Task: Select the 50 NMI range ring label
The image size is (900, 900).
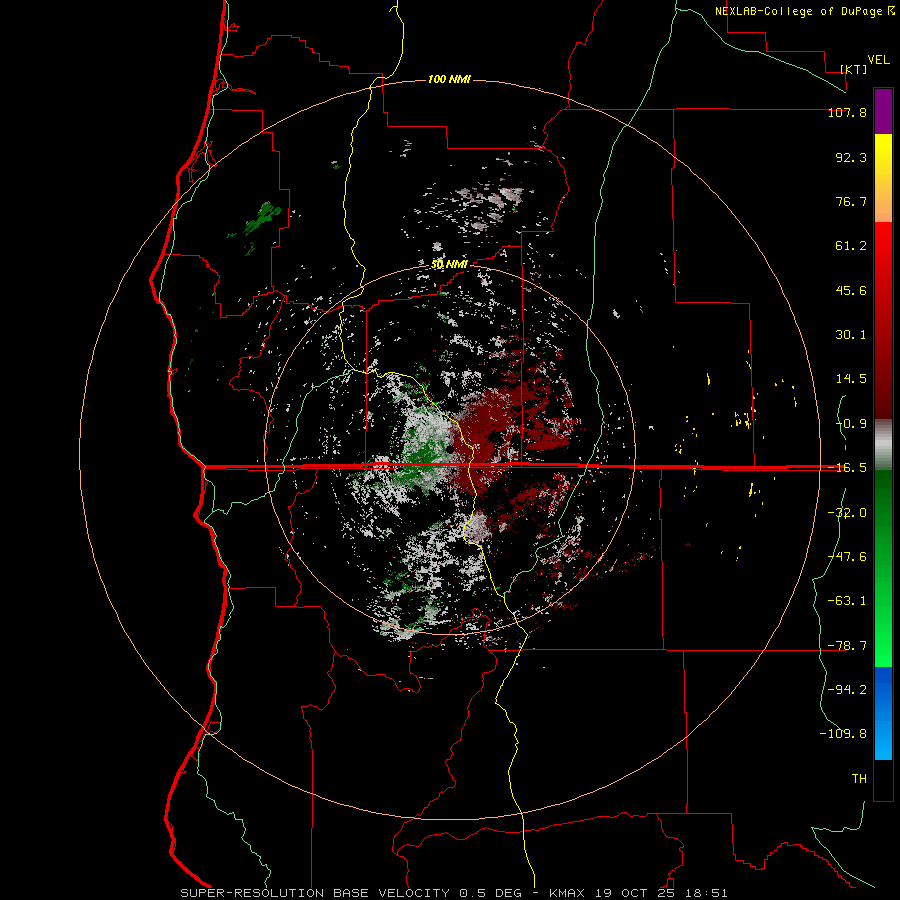Action: click(449, 265)
